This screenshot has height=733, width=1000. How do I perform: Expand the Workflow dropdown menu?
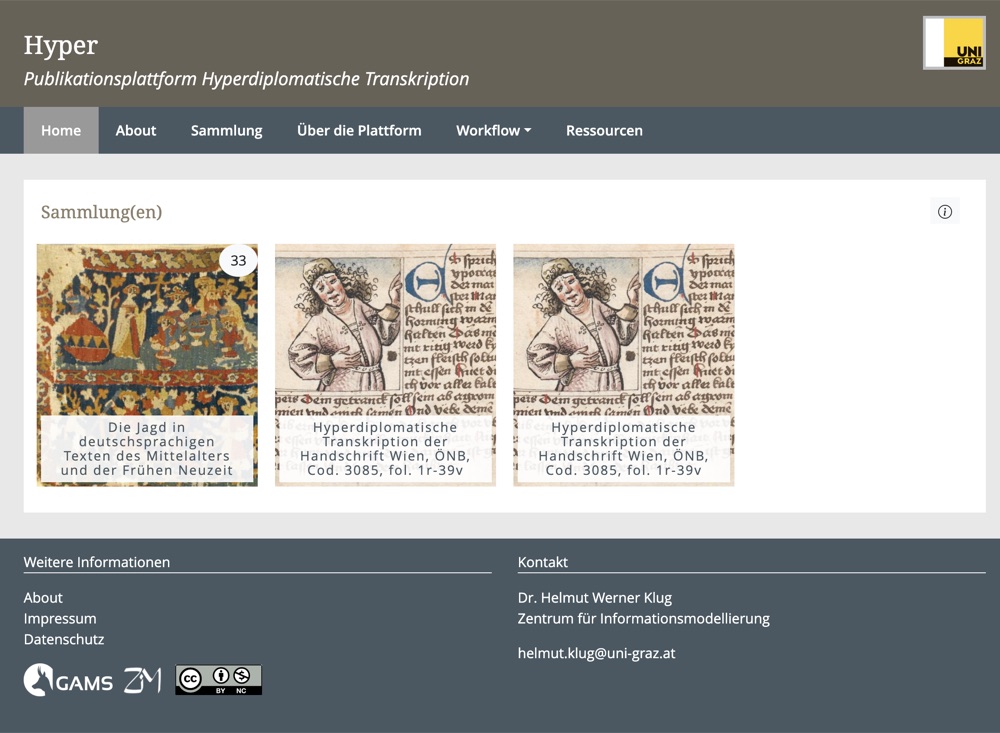[x=494, y=130]
